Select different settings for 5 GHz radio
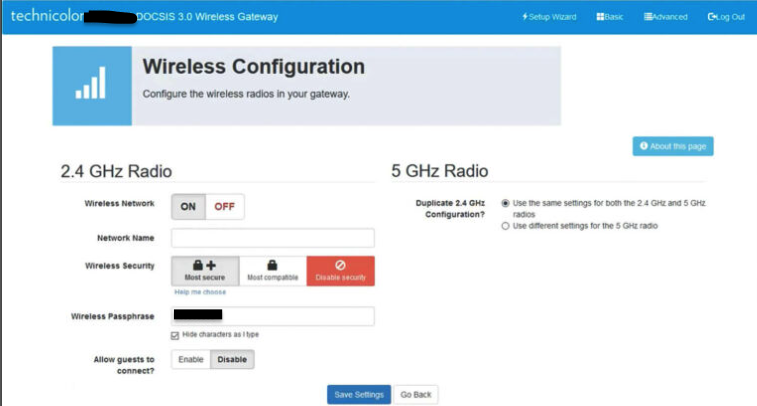The image size is (757, 406). 505,226
